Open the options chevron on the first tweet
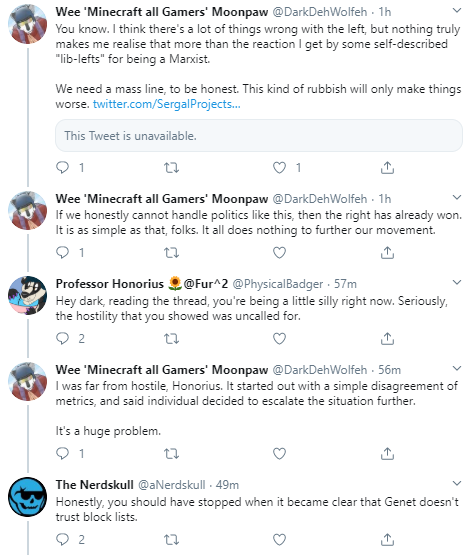Viewport: 471px width, 555px height. click(457, 11)
